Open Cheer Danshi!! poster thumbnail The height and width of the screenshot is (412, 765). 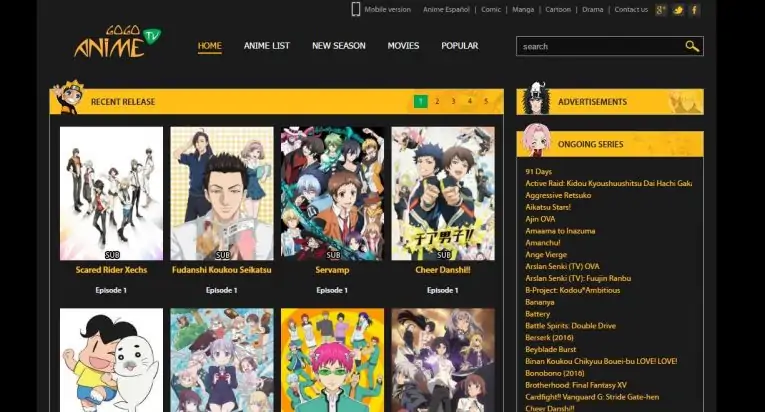tap(443, 193)
